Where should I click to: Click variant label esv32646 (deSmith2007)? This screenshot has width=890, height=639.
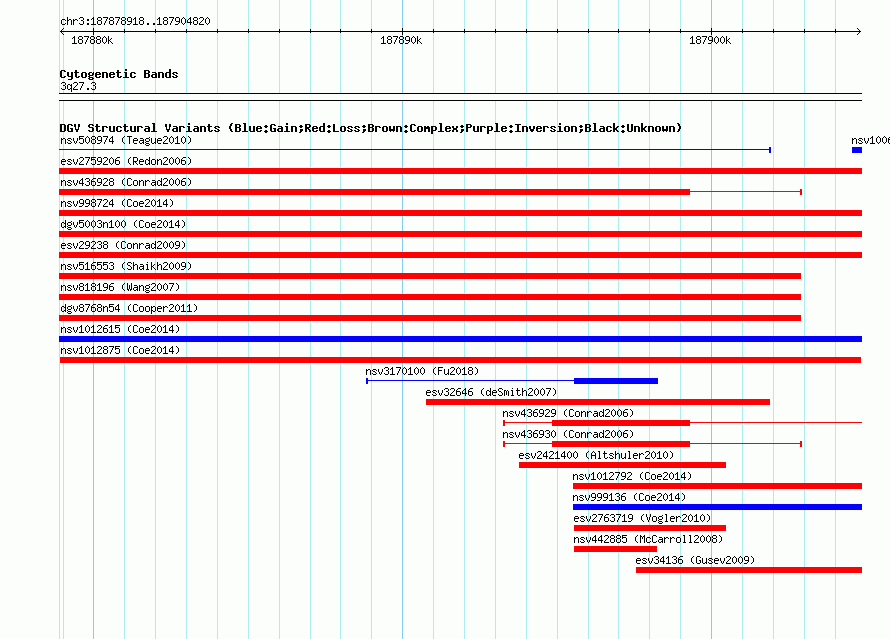point(491,392)
